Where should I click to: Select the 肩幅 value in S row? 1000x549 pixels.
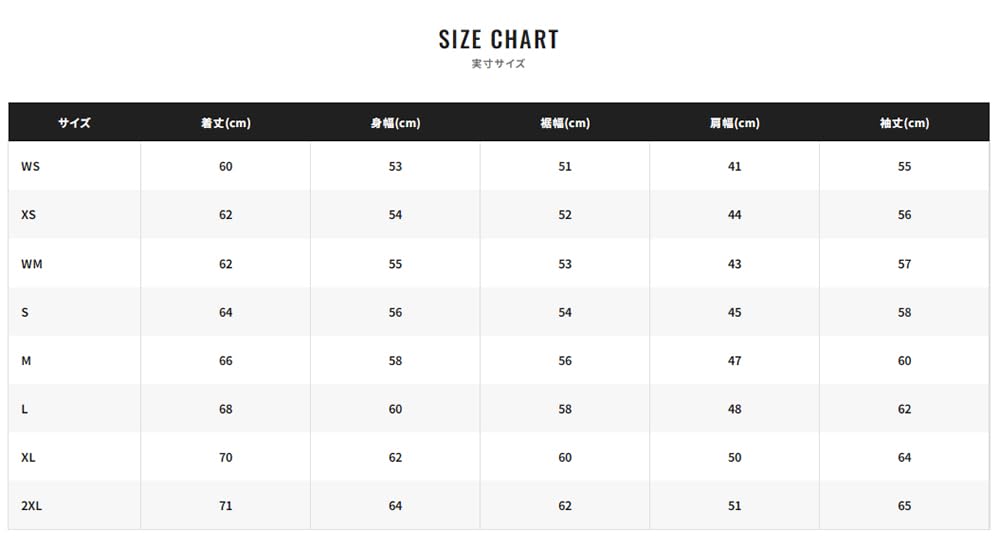pyautogui.click(x=735, y=312)
